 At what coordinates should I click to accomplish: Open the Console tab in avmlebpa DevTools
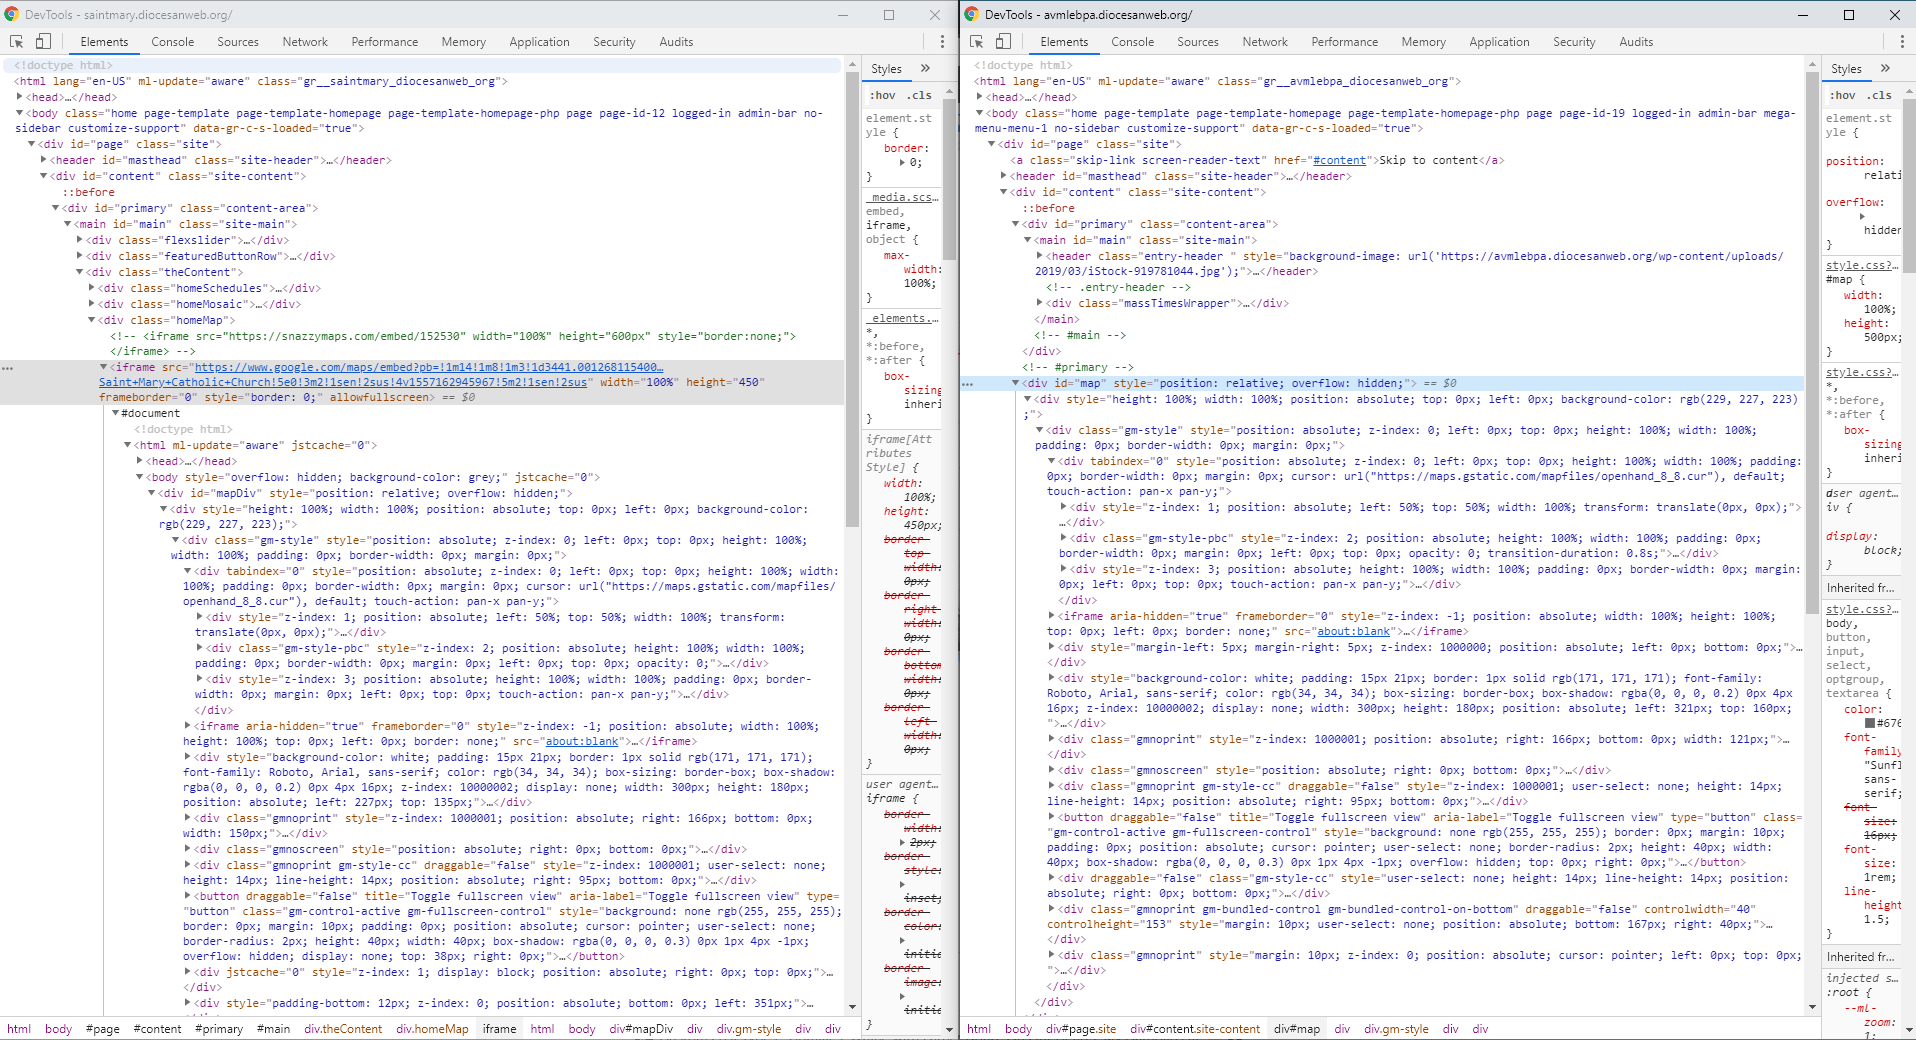(1132, 42)
